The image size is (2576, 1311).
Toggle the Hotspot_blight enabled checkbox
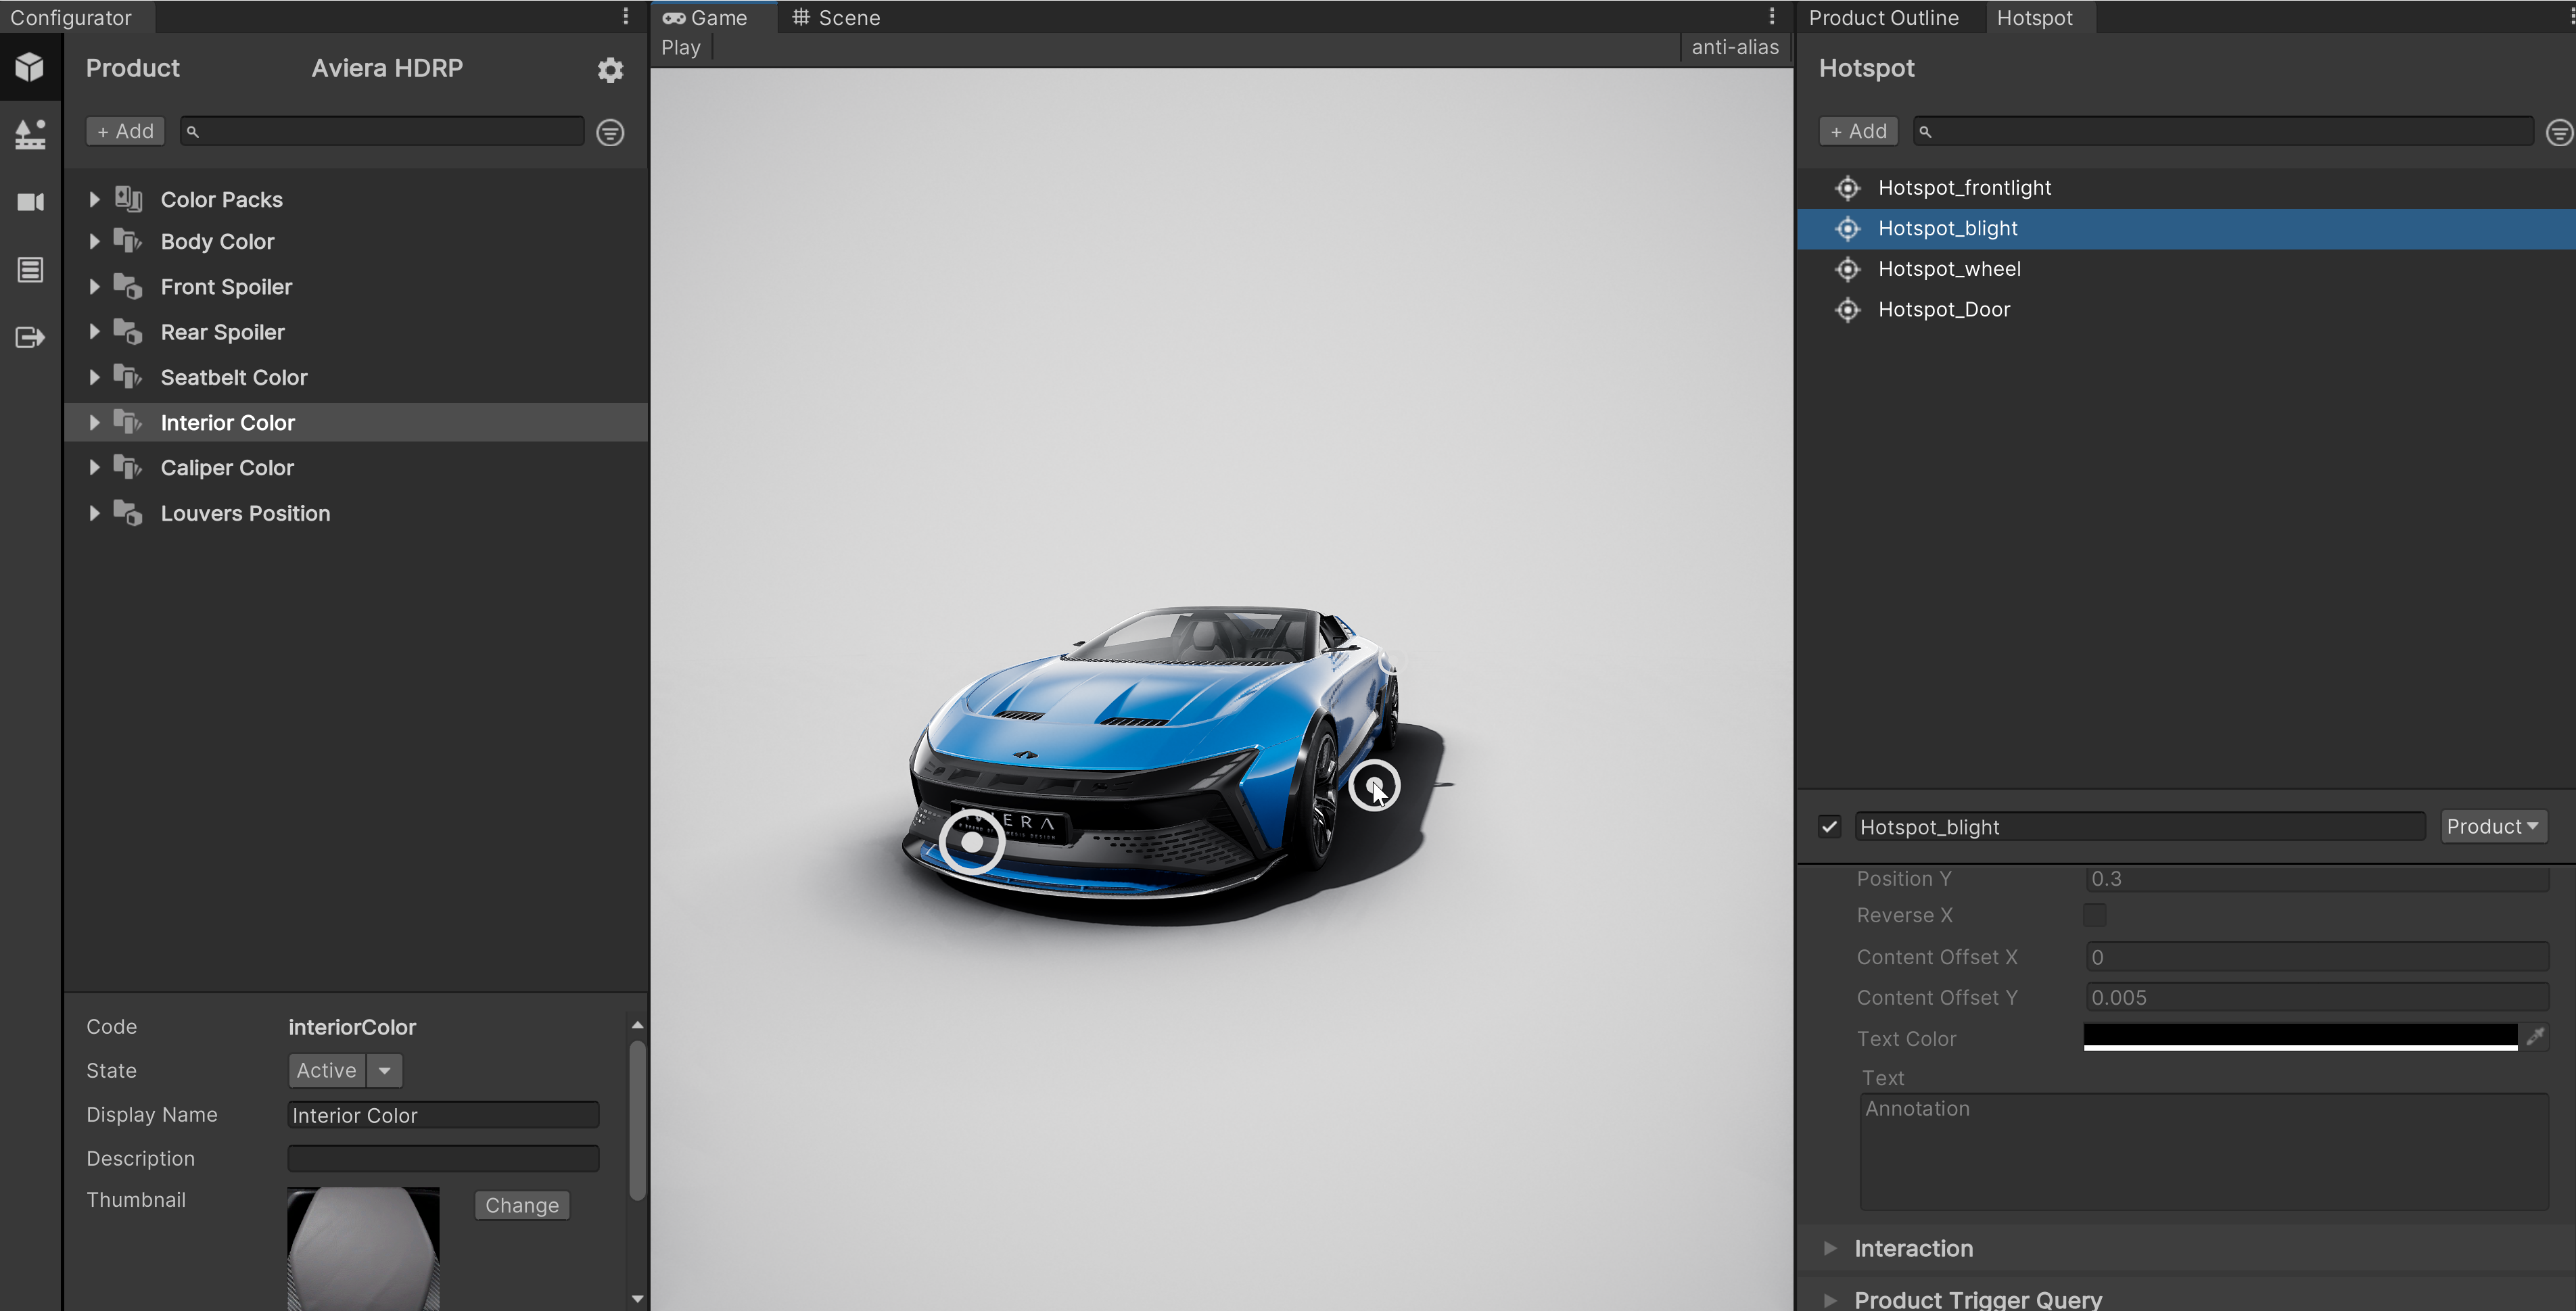pos(1829,827)
